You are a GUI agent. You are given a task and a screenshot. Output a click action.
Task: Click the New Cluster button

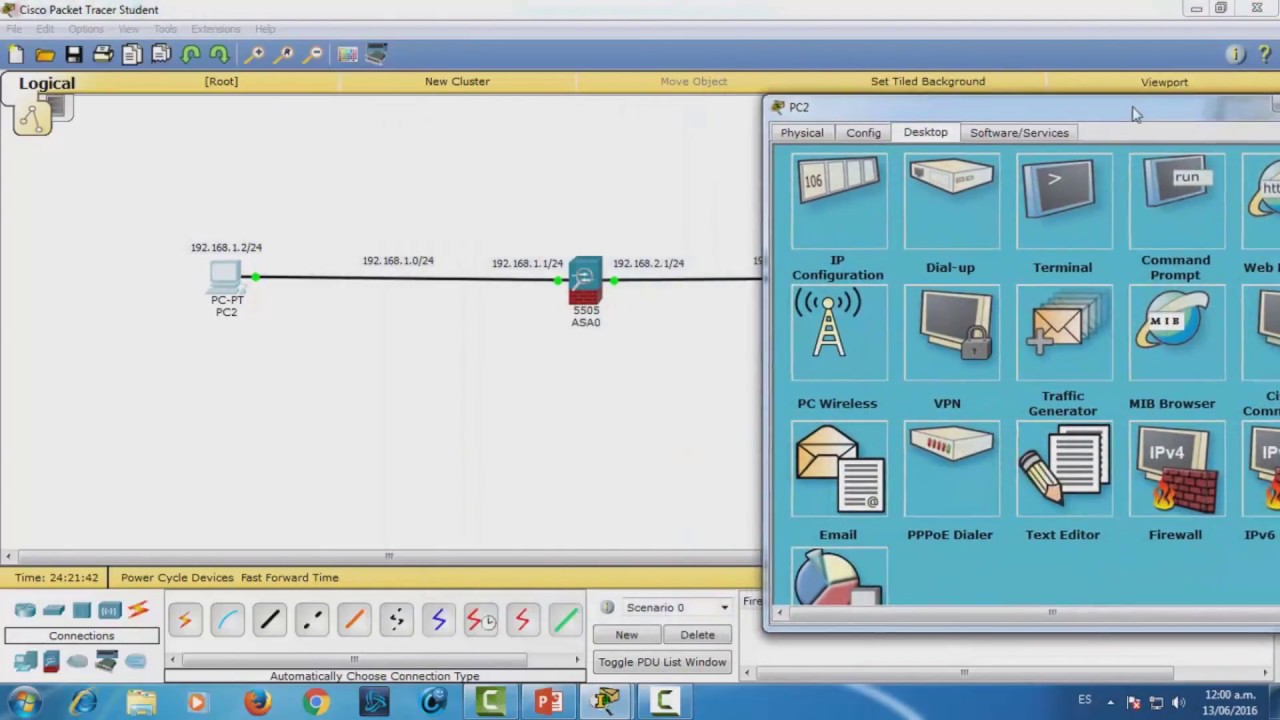click(457, 81)
